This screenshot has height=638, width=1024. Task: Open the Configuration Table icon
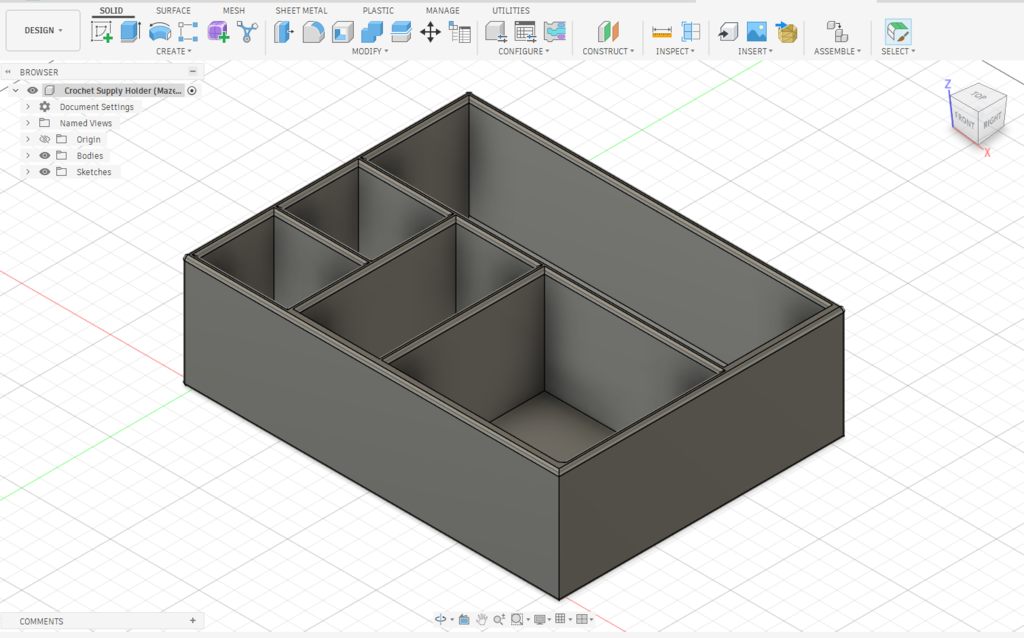pyautogui.click(x=525, y=31)
